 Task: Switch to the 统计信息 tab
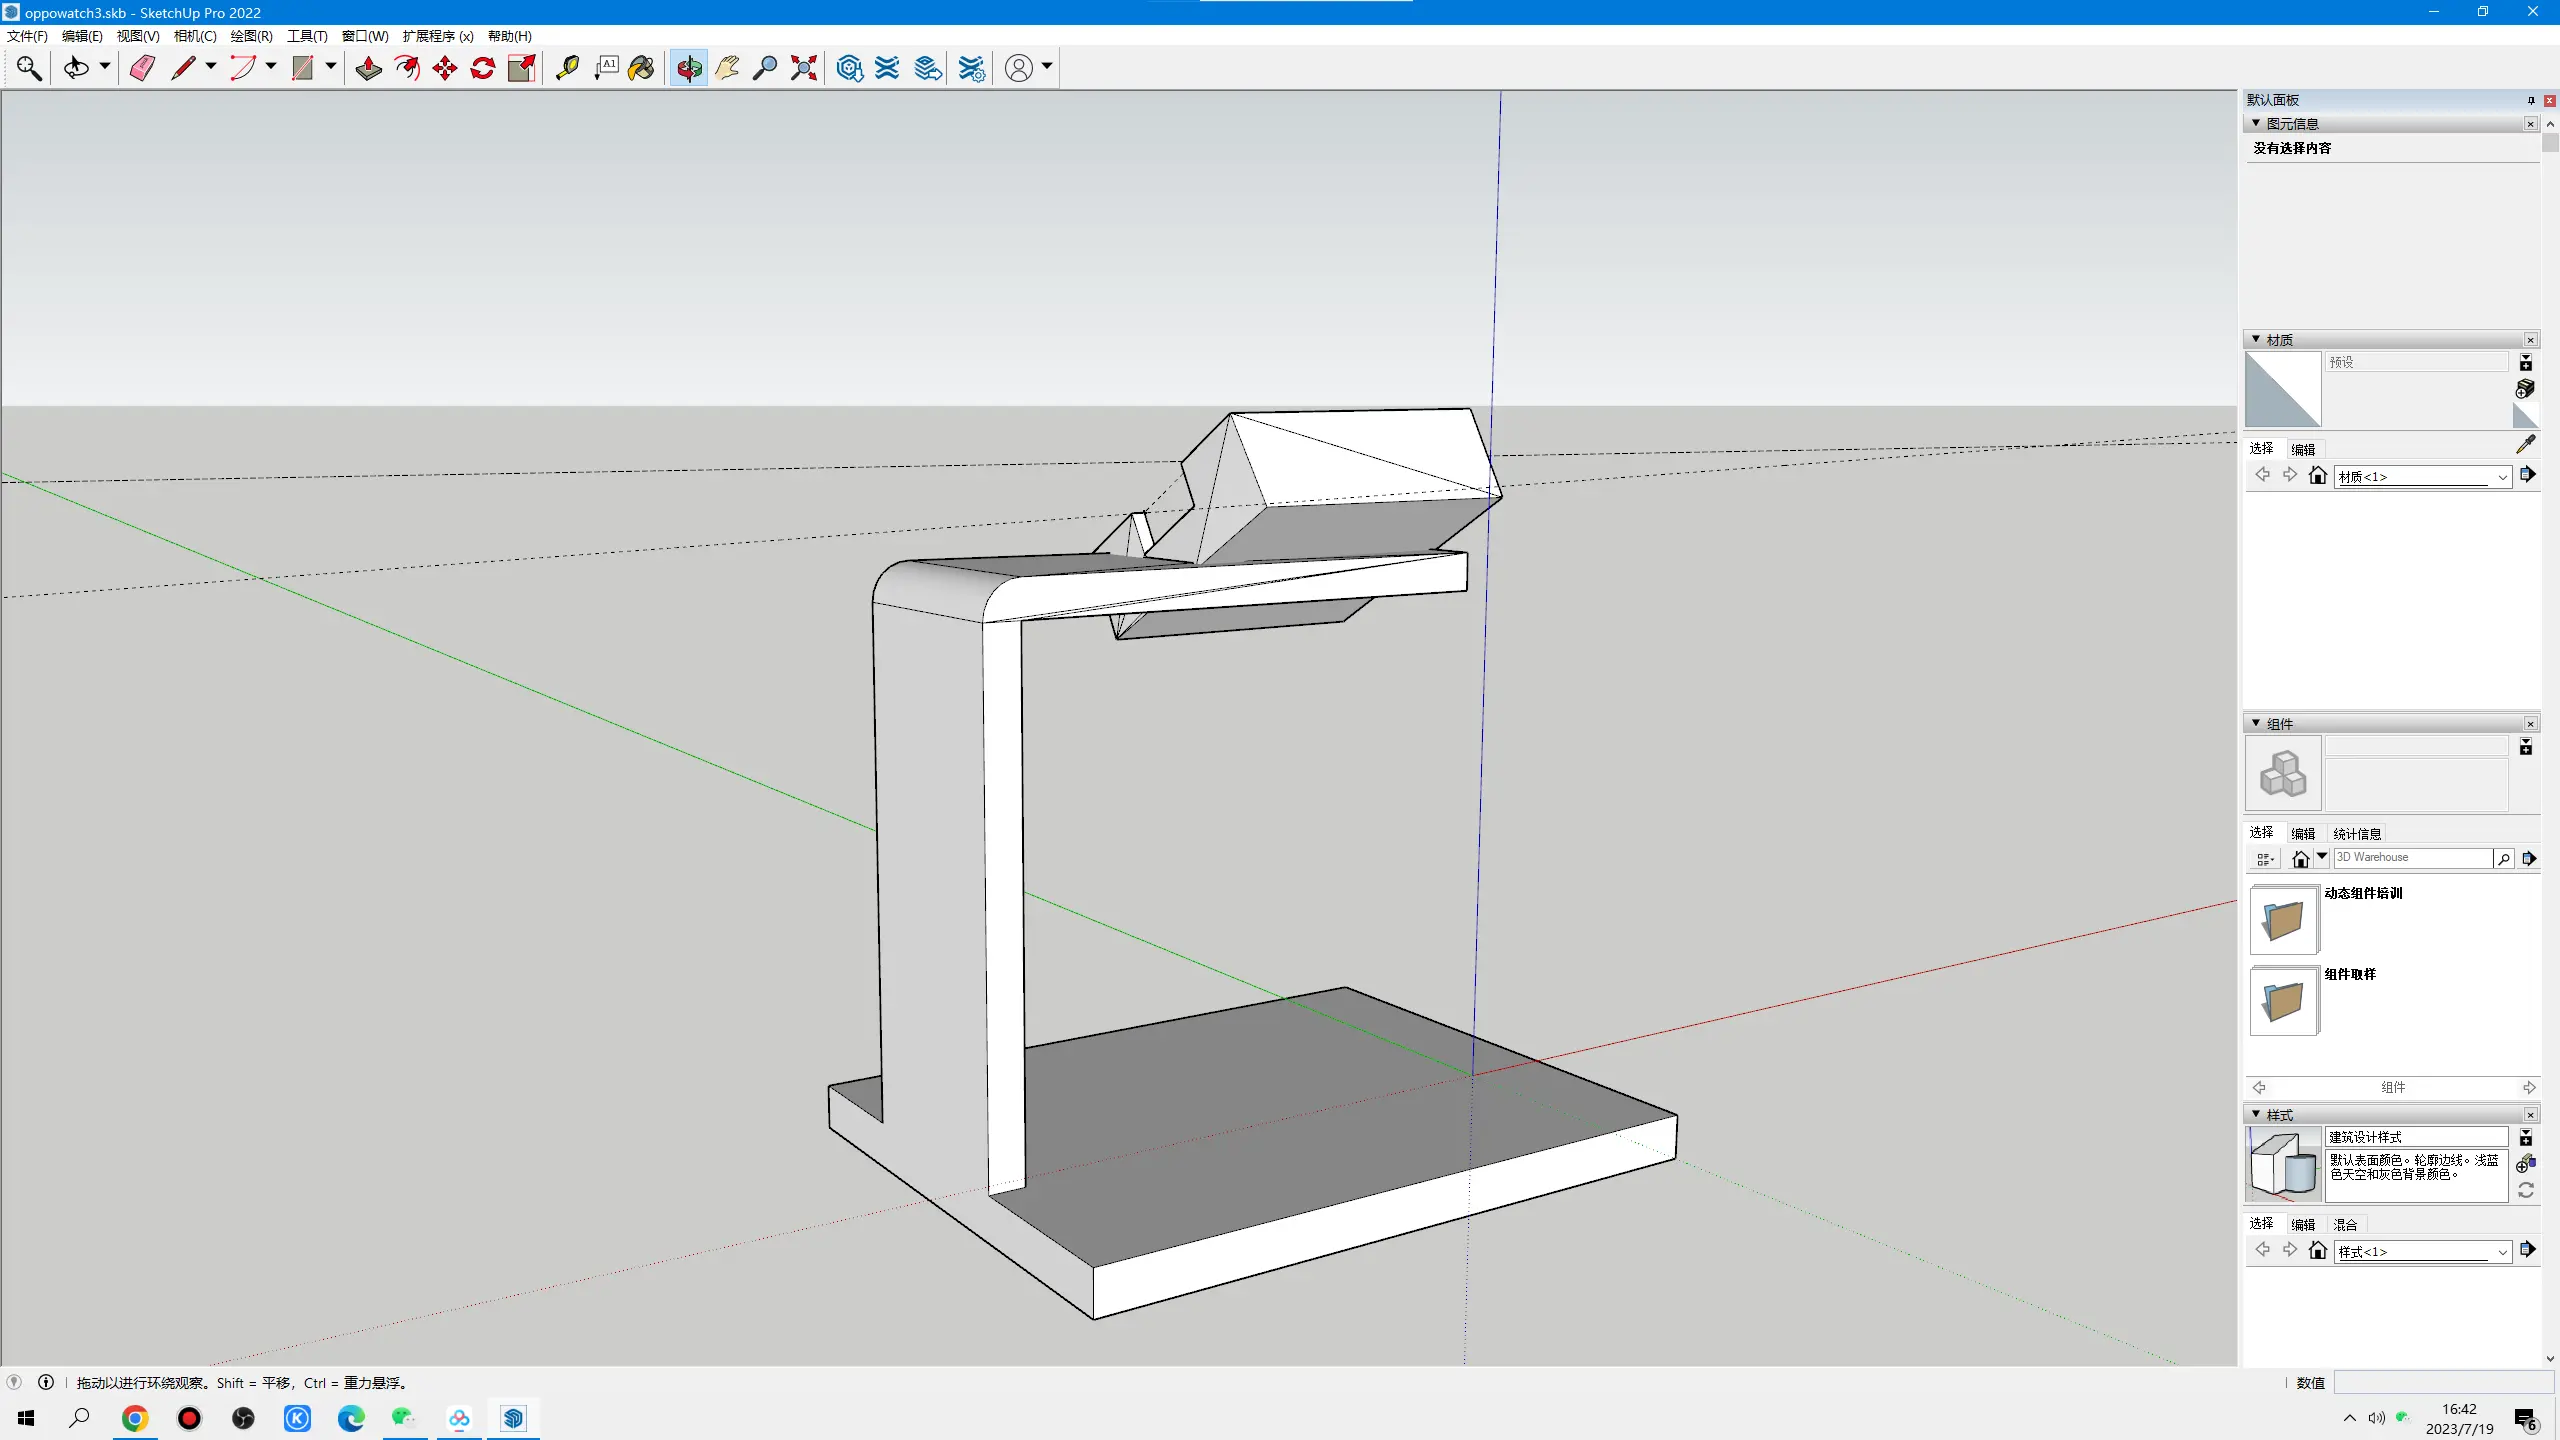point(2356,833)
